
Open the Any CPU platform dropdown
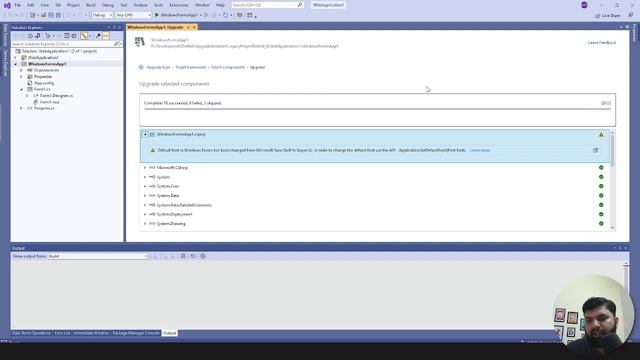click(133, 15)
